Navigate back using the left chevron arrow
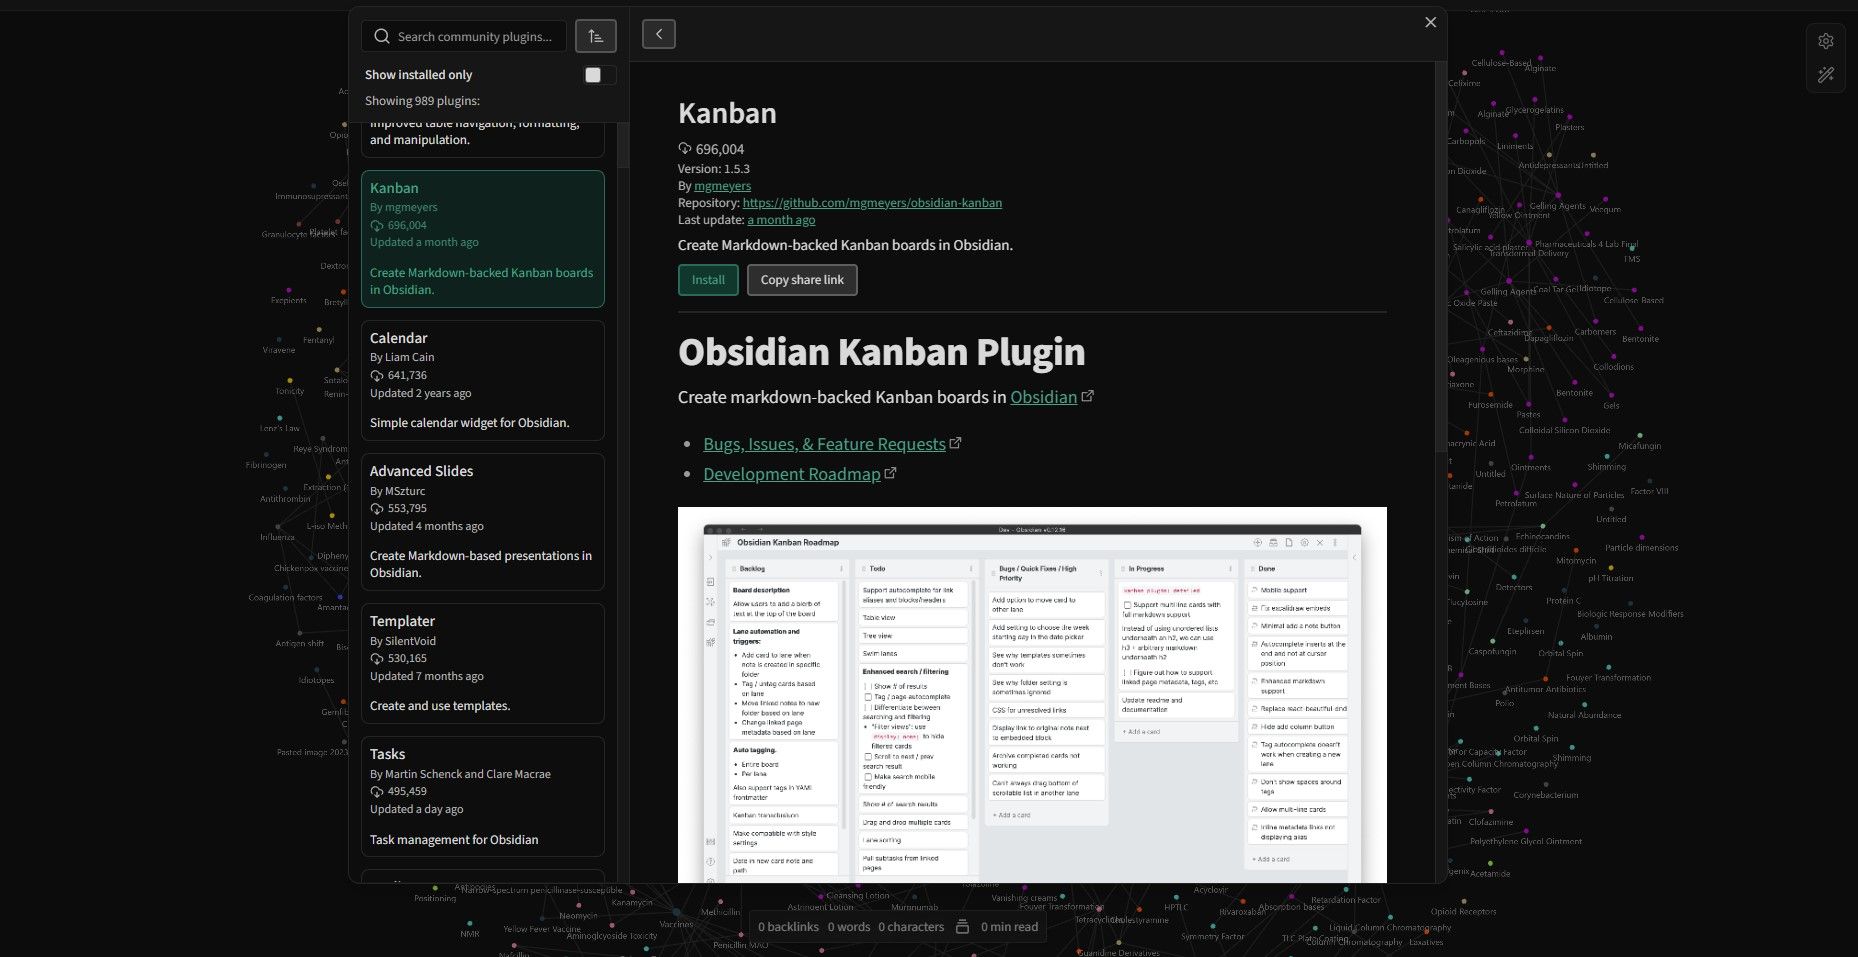The height and width of the screenshot is (957, 1858). (x=658, y=33)
